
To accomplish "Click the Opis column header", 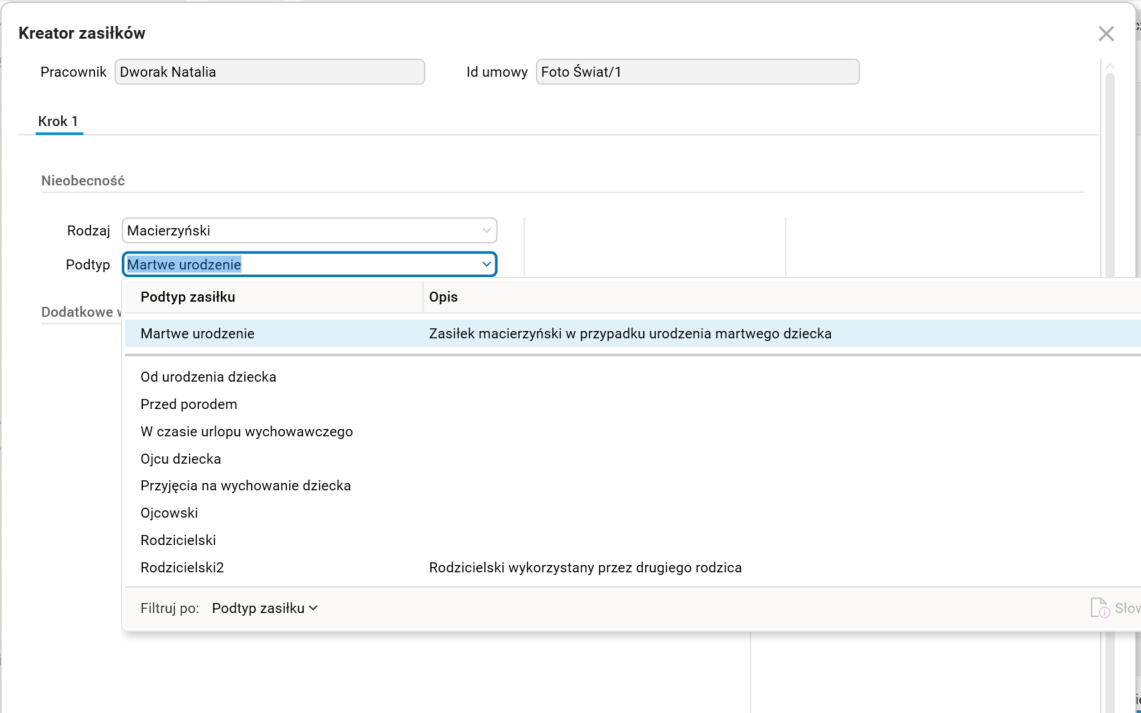I will point(444,297).
